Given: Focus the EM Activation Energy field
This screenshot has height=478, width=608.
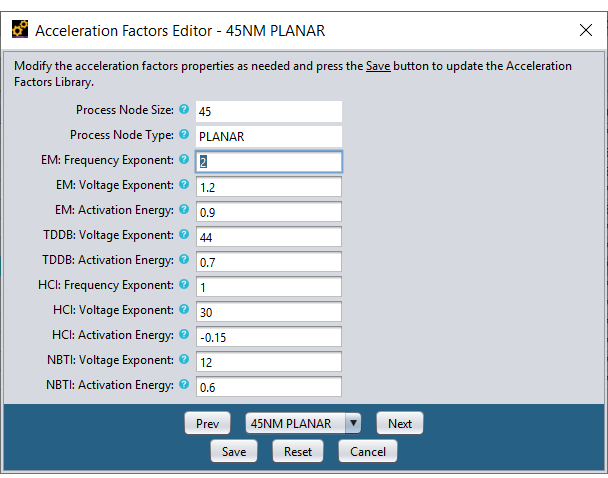Looking at the screenshot, I should click(x=269, y=212).
